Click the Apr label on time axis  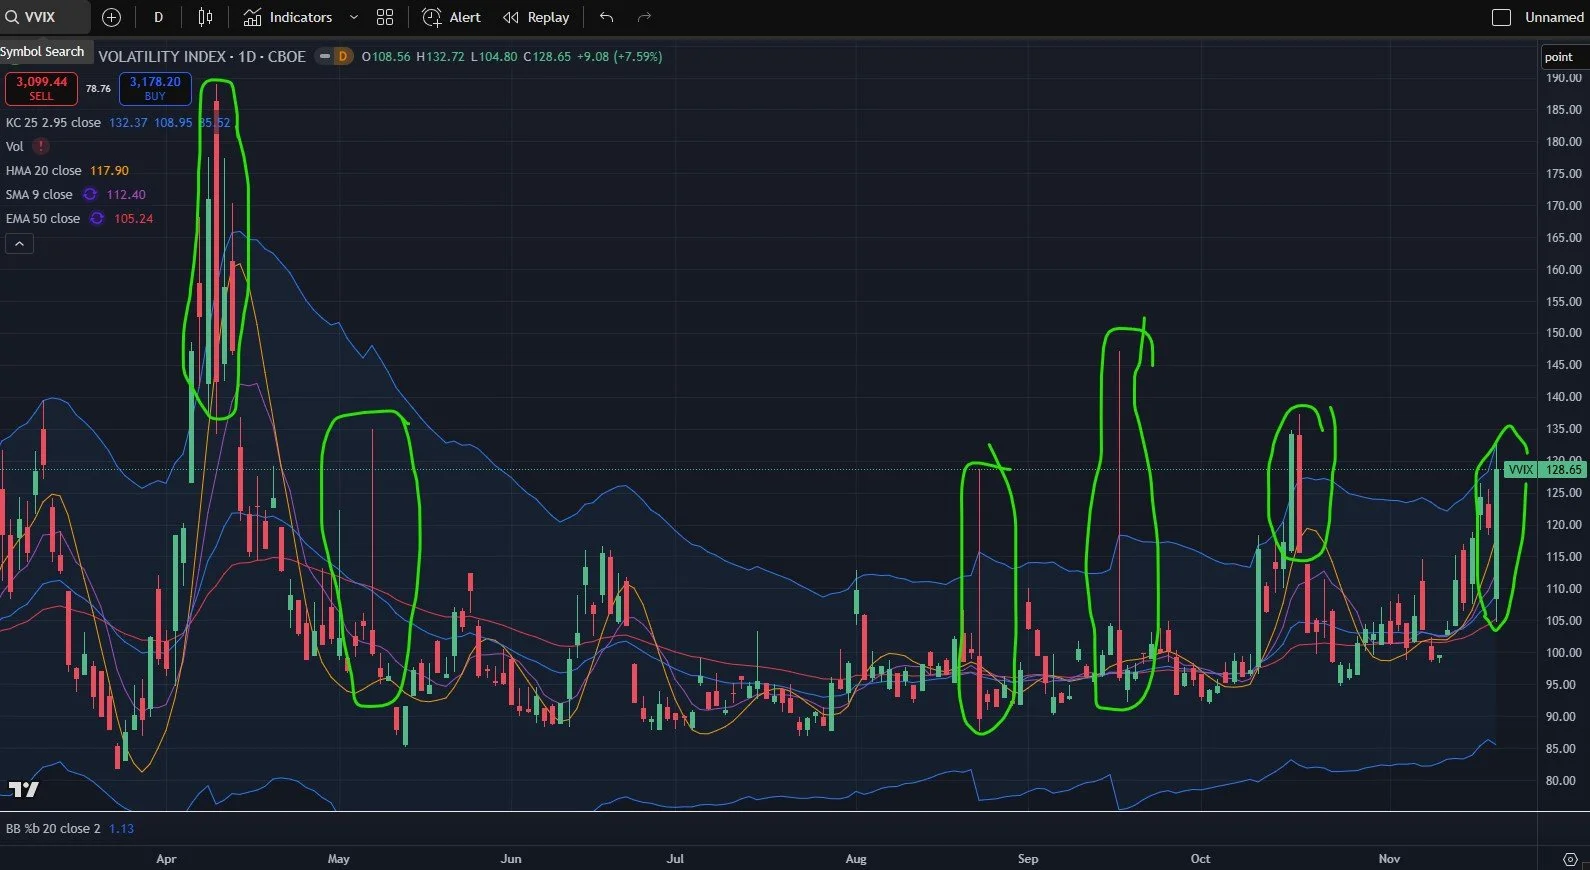pos(166,859)
